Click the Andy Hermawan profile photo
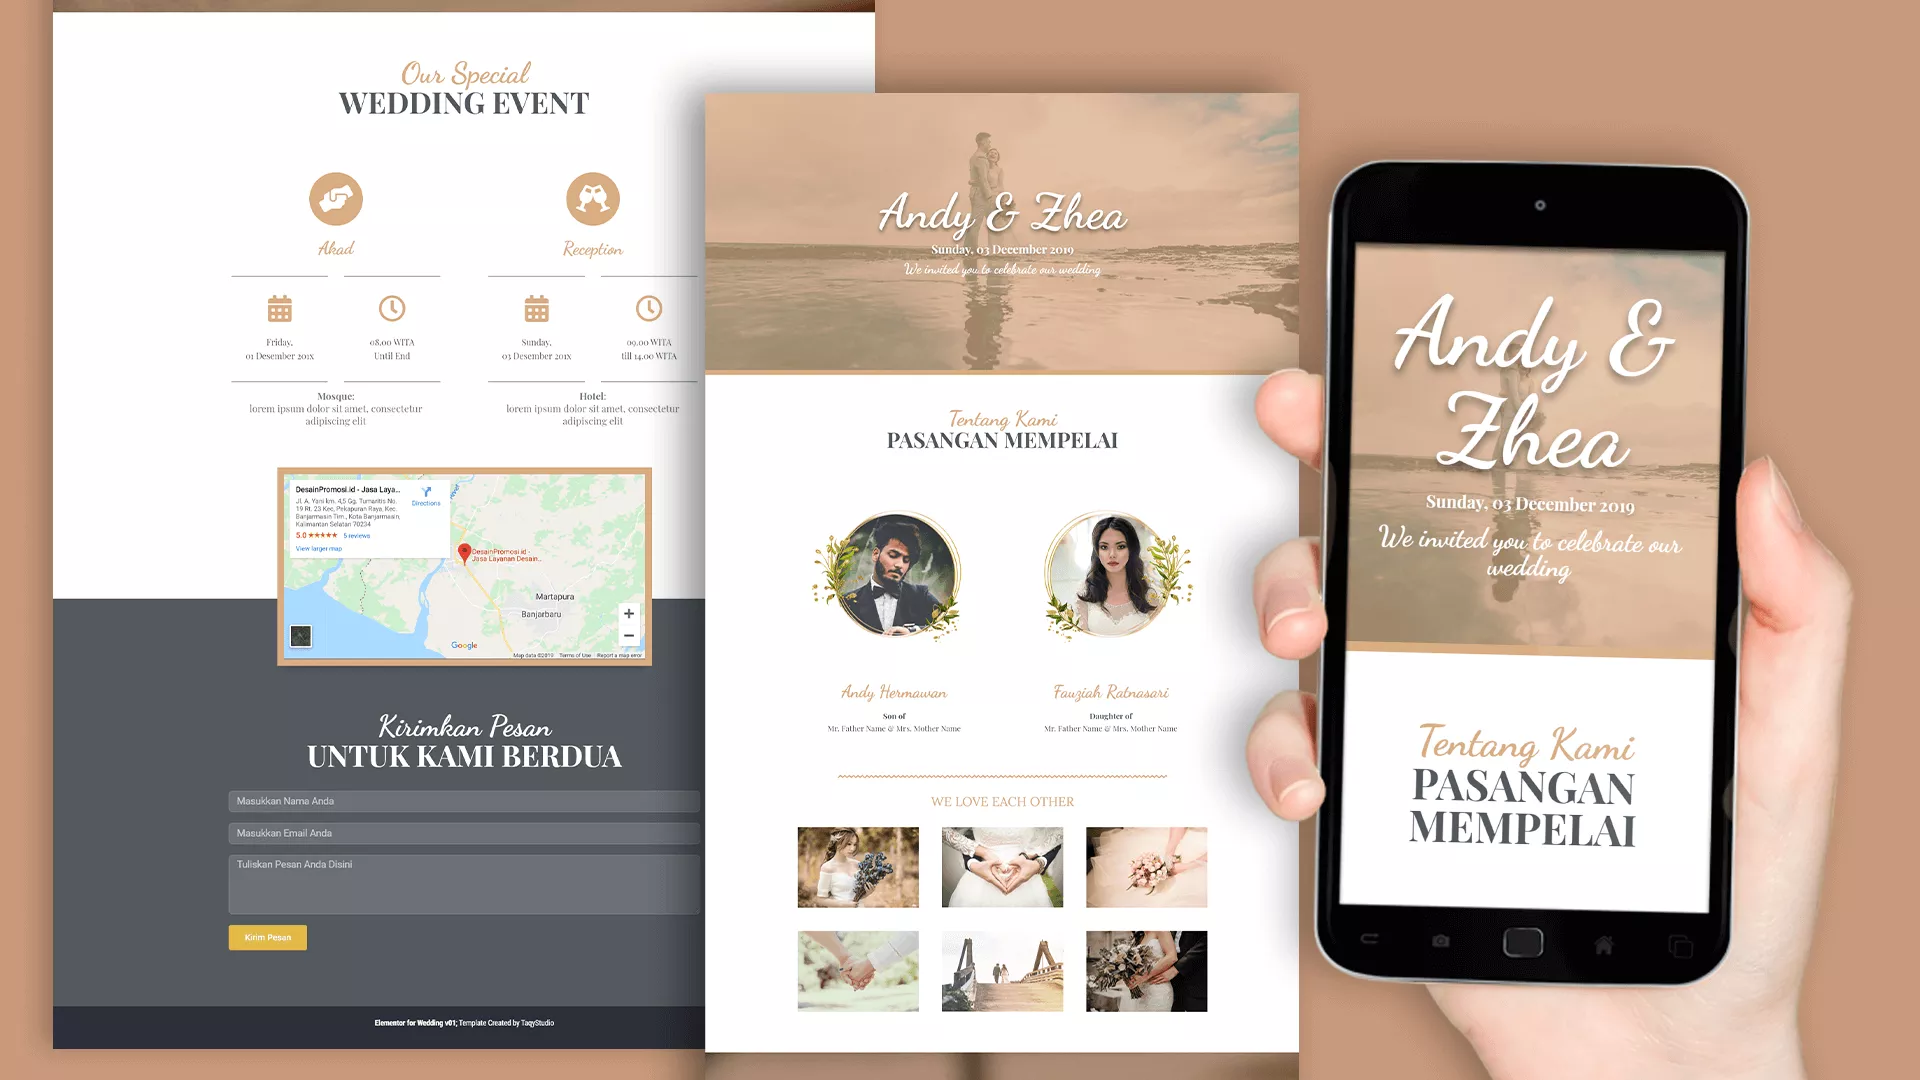Image resolution: width=1920 pixels, height=1080 pixels. [x=893, y=576]
